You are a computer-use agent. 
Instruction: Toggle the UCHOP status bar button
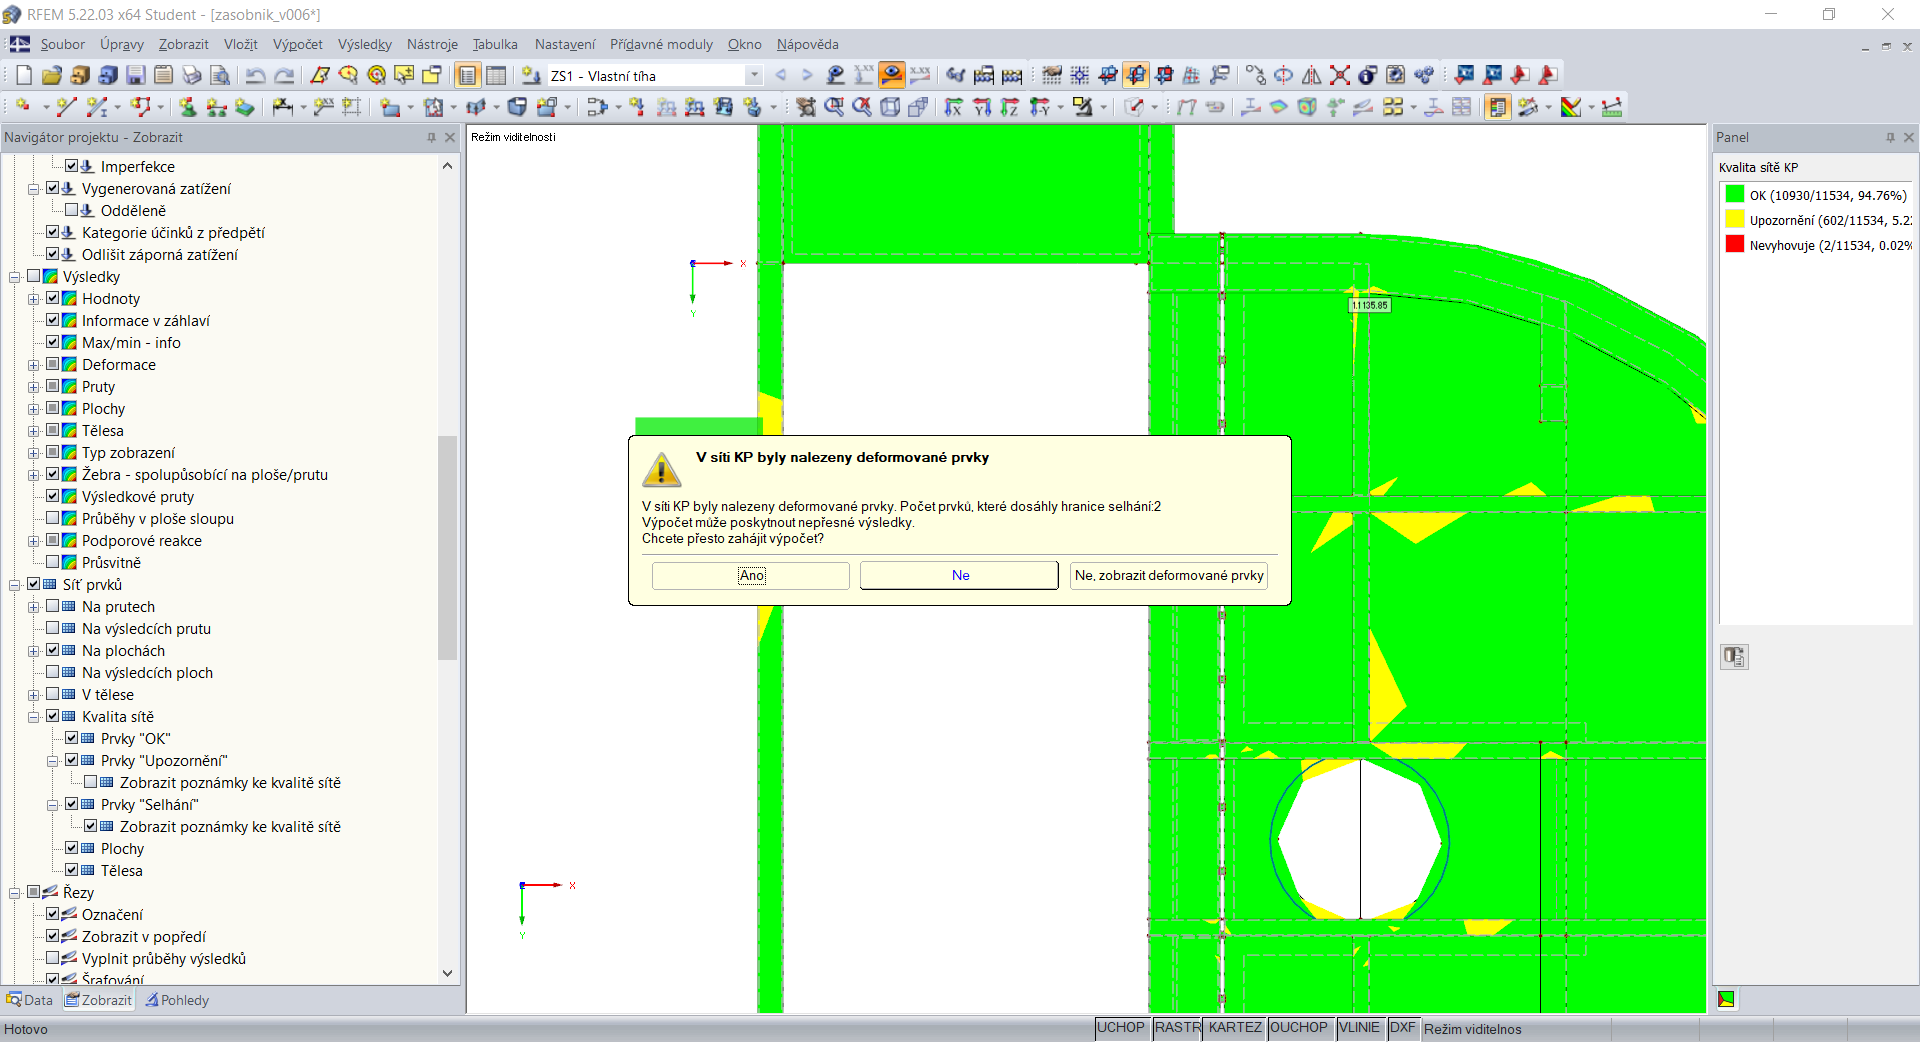[x=1121, y=1028]
